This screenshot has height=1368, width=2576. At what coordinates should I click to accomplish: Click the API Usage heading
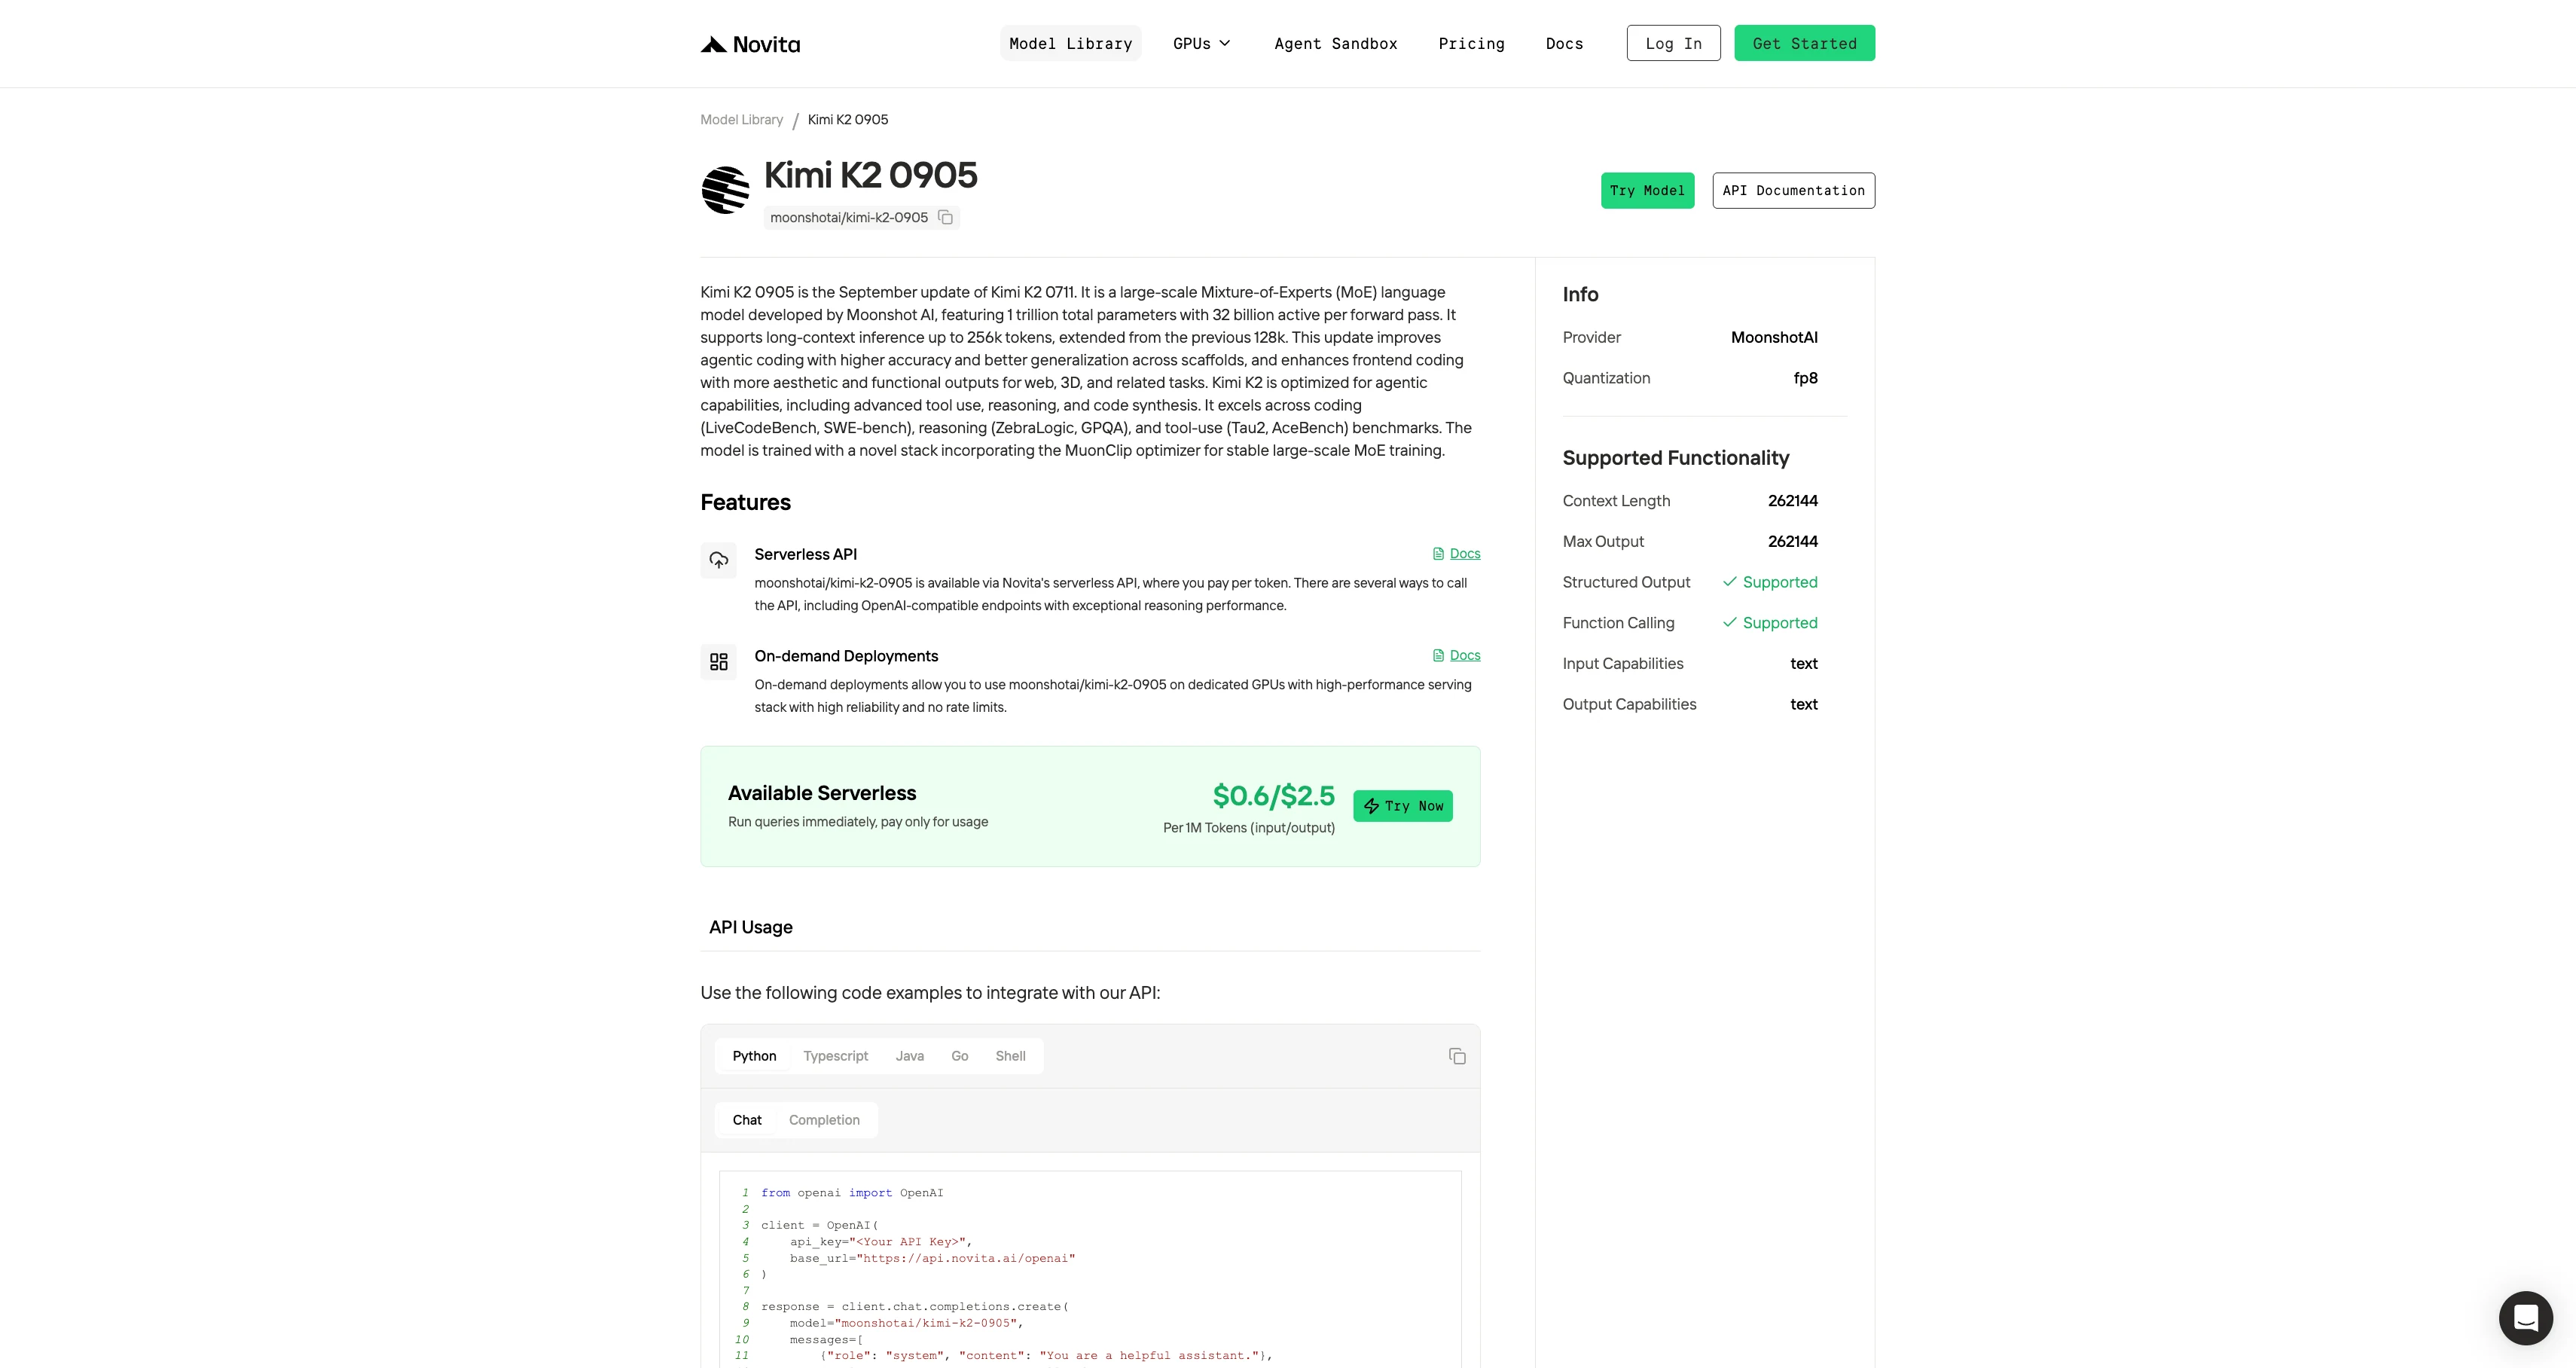751,927
